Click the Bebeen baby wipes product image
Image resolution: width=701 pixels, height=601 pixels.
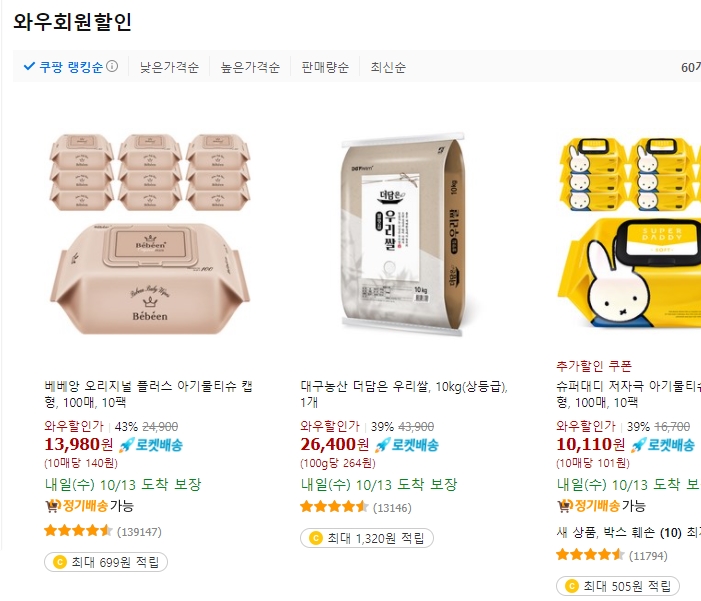(x=150, y=233)
